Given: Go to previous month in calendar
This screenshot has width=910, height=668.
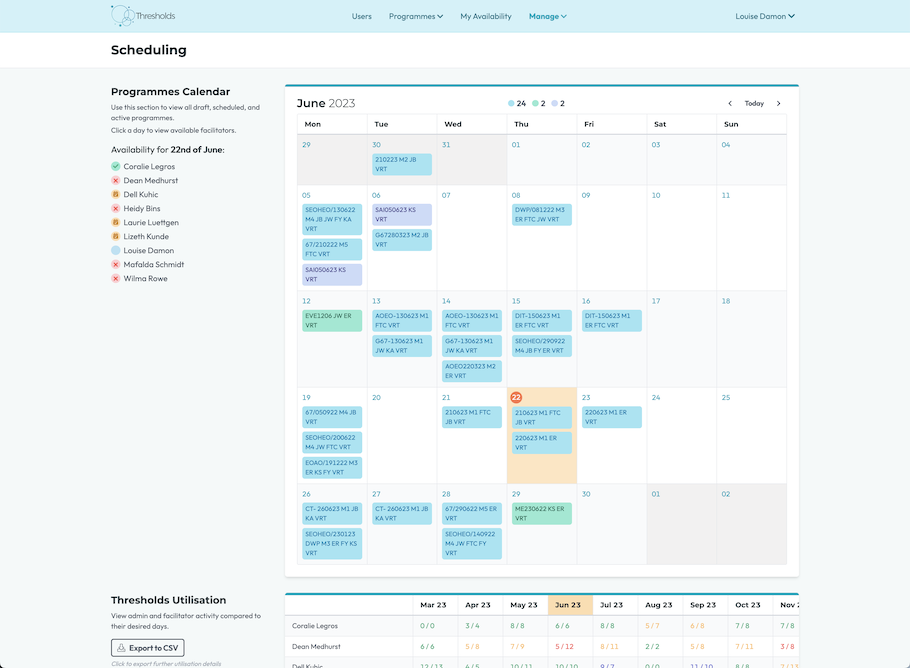Looking at the screenshot, I should tap(730, 103).
